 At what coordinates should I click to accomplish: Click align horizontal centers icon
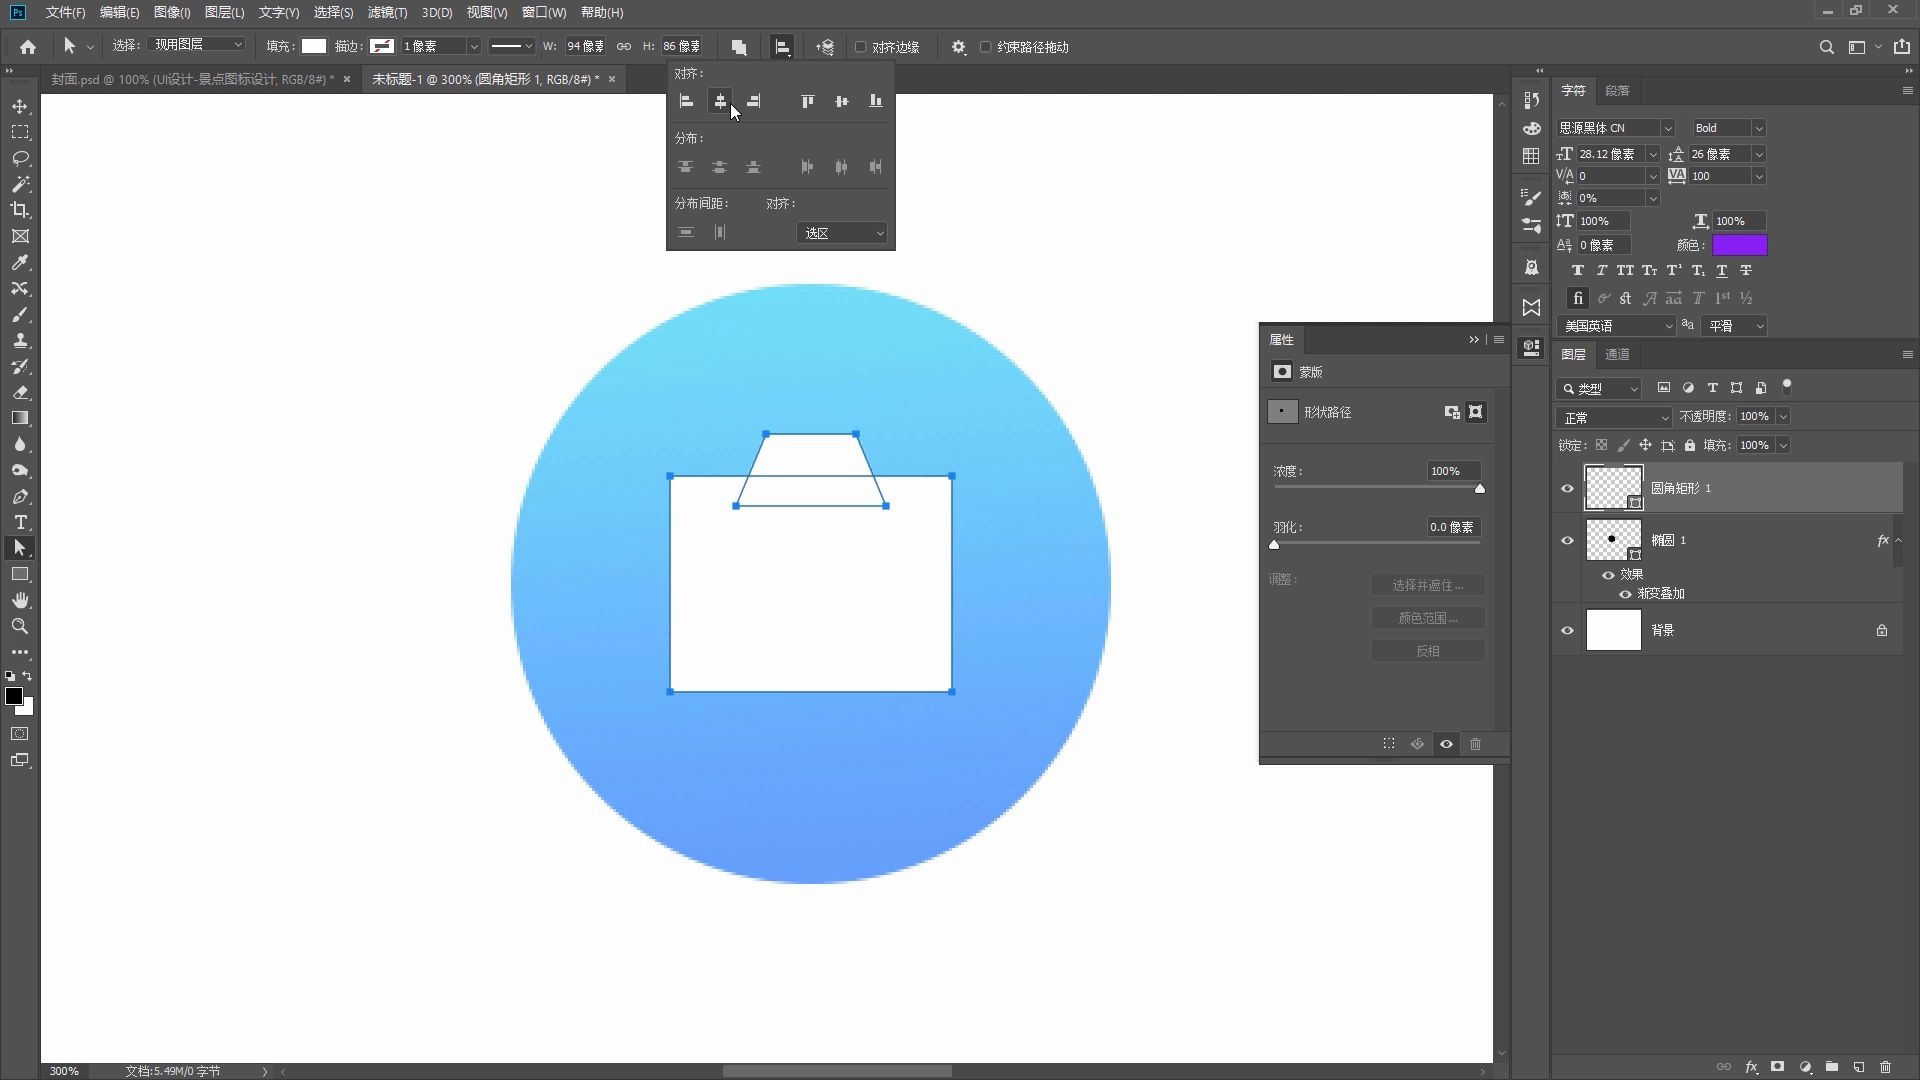(720, 101)
